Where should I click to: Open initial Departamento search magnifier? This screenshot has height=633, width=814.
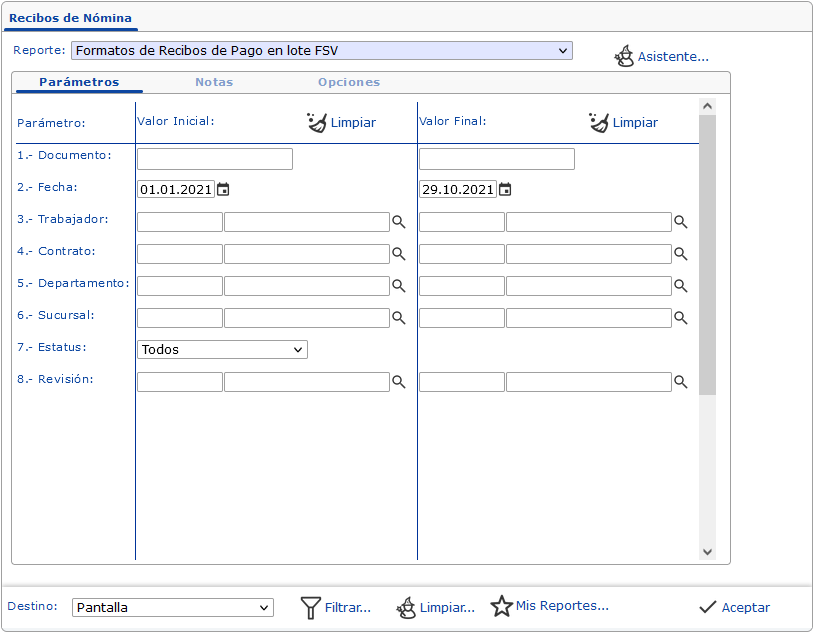(x=398, y=286)
